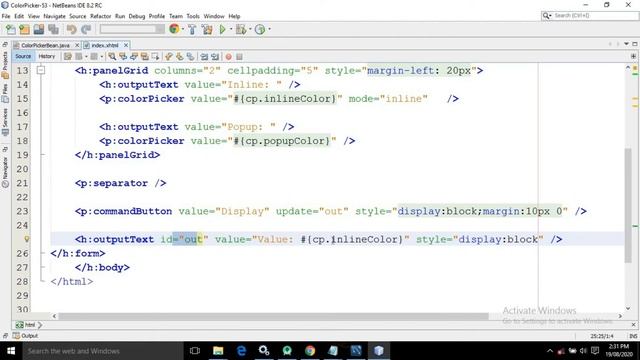Open the Files side panel

pyautogui.click(x=5, y=94)
